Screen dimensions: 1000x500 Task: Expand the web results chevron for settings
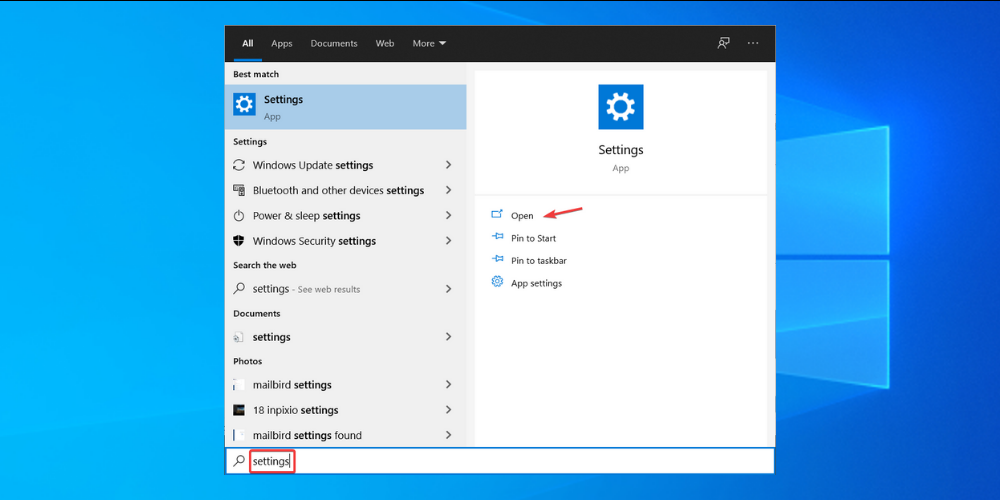[448, 289]
